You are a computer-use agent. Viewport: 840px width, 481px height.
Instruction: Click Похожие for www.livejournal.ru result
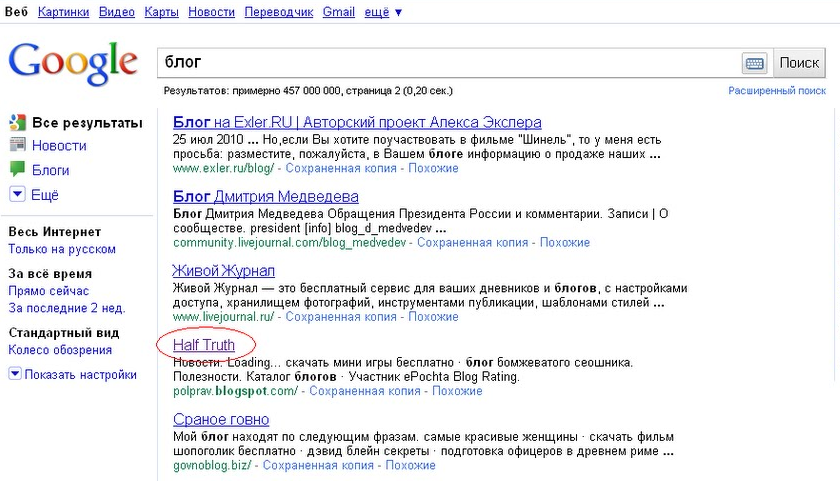pos(433,317)
